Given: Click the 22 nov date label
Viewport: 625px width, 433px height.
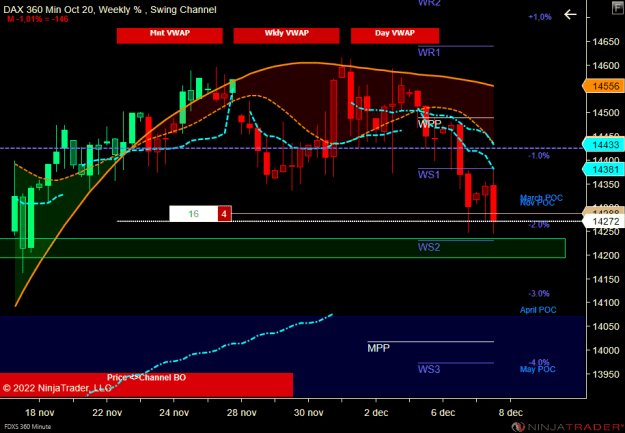Looking at the screenshot, I should click(x=107, y=413).
